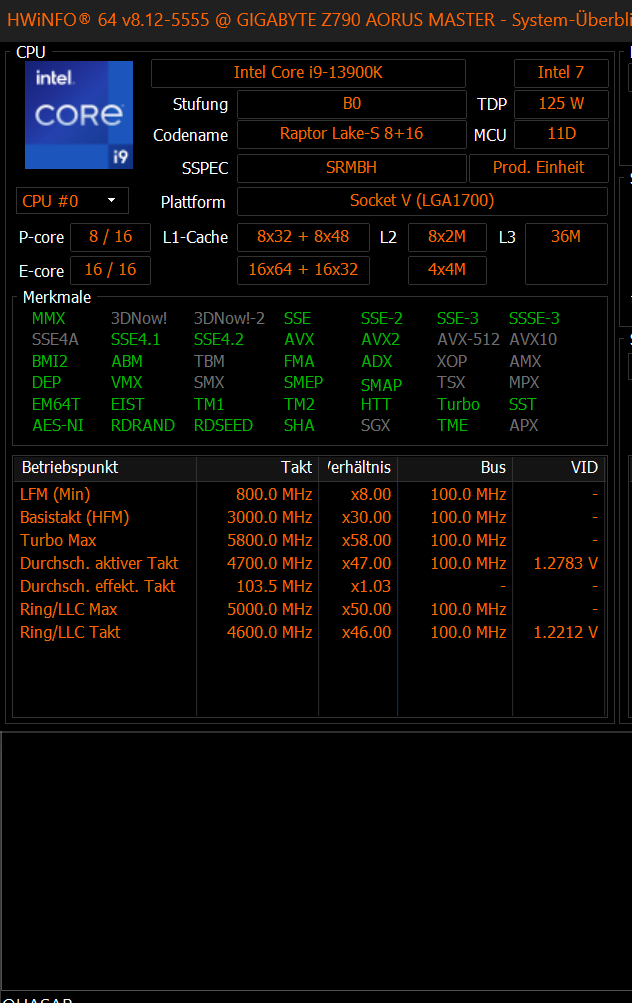Click the AES-NI feature label
This screenshot has height=1003, width=632.
(58, 425)
